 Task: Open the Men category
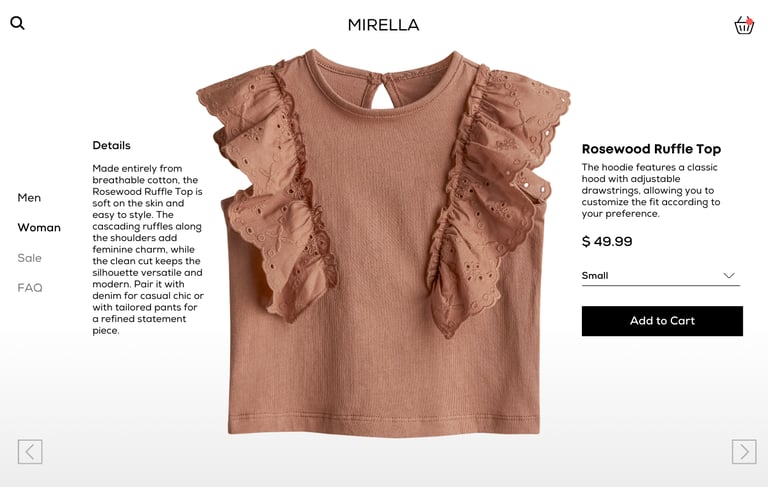(x=29, y=197)
